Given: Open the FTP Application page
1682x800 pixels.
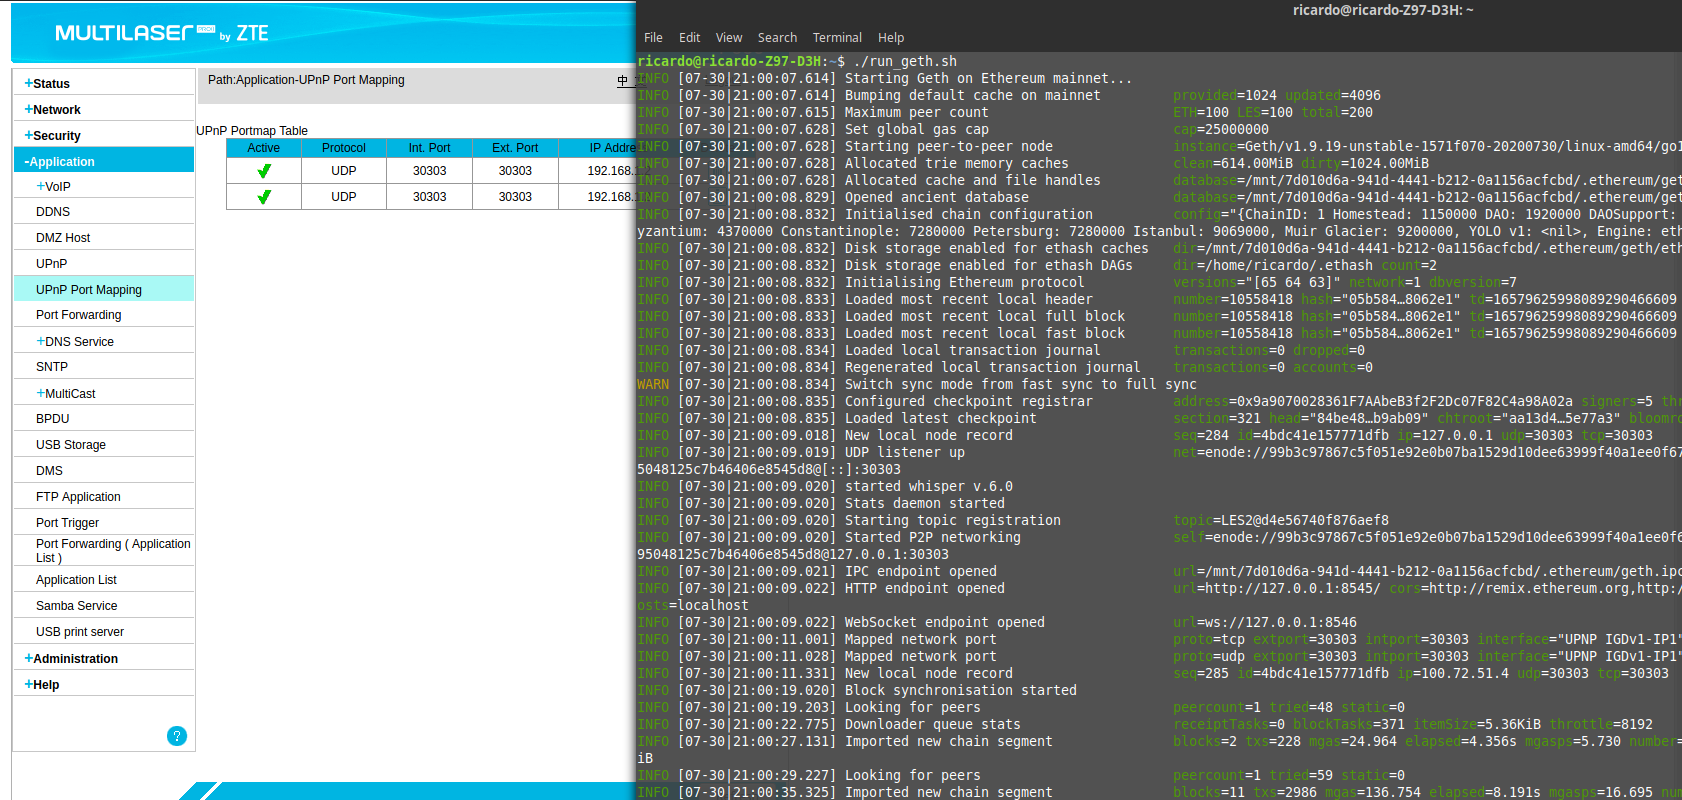Looking at the screenshot, I should [x=78, y=497].
